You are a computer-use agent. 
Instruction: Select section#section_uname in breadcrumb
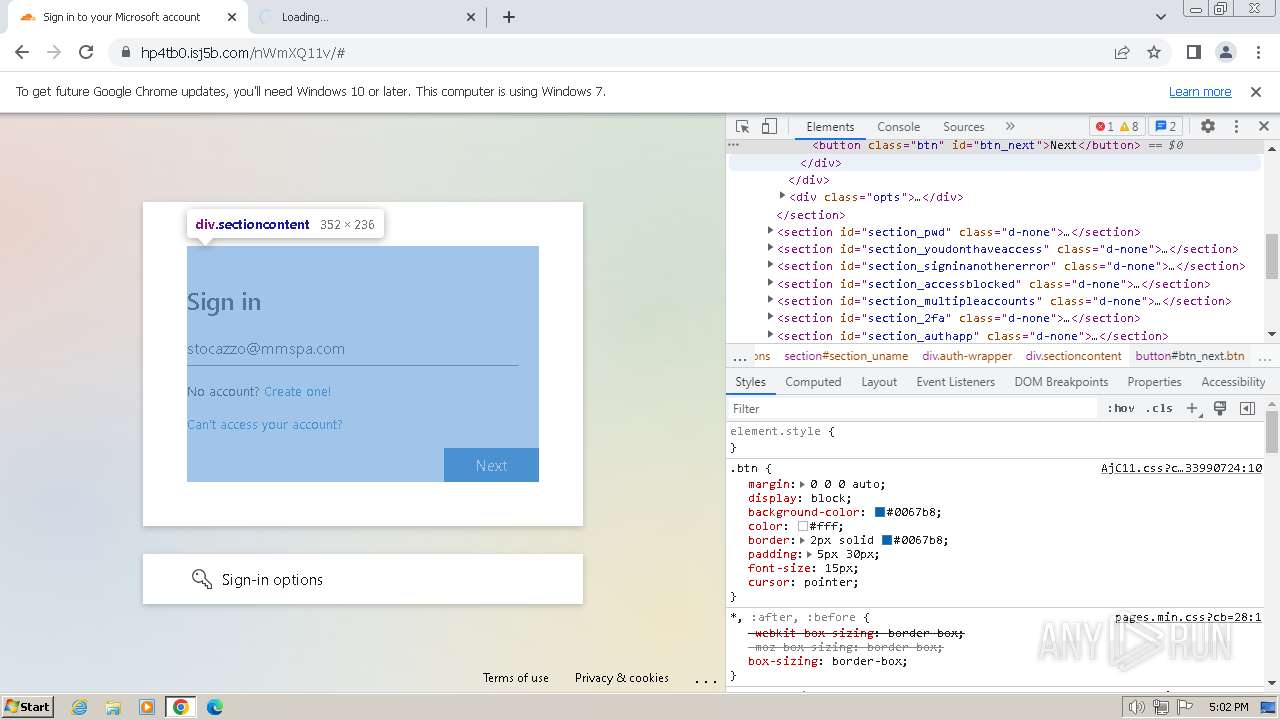[x=846, y=356]
